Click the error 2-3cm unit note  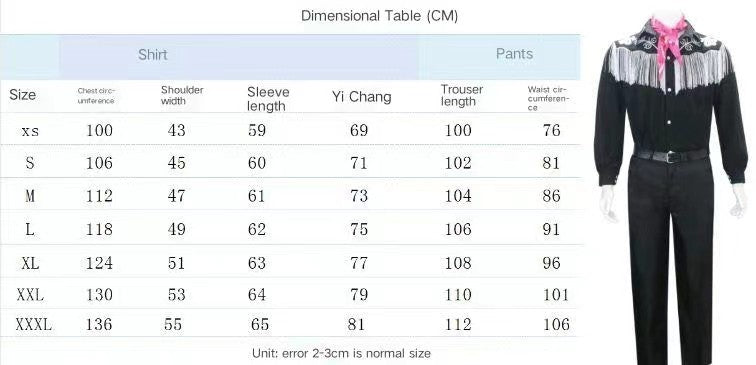point(341,353)
